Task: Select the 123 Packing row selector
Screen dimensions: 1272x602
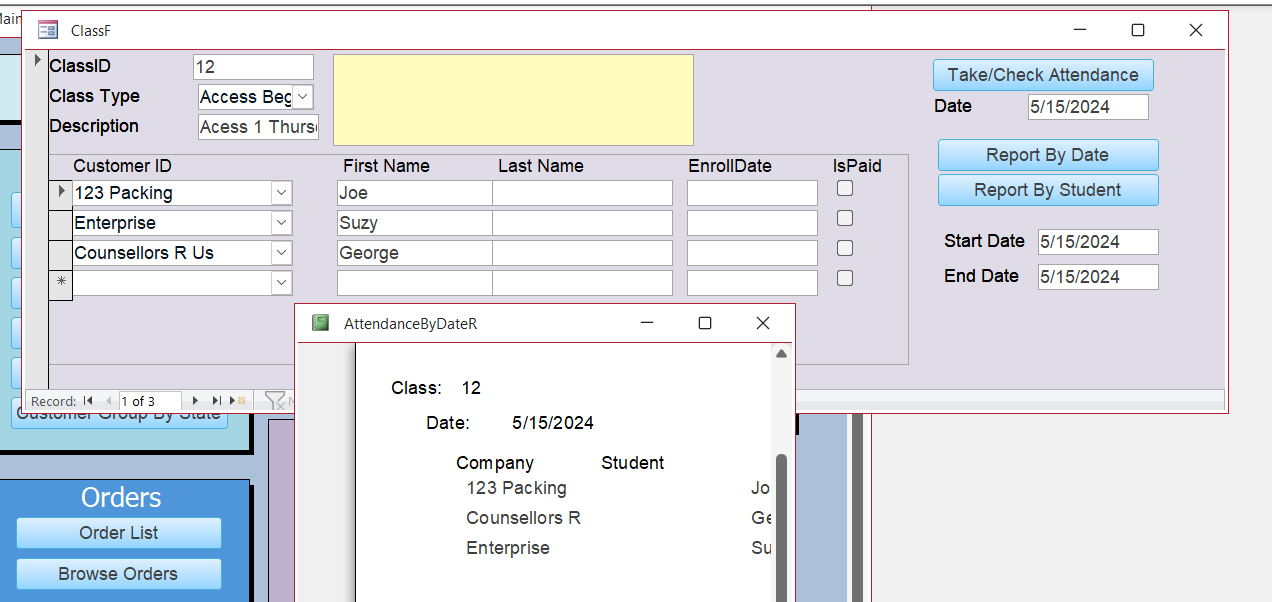Action: 61,192
